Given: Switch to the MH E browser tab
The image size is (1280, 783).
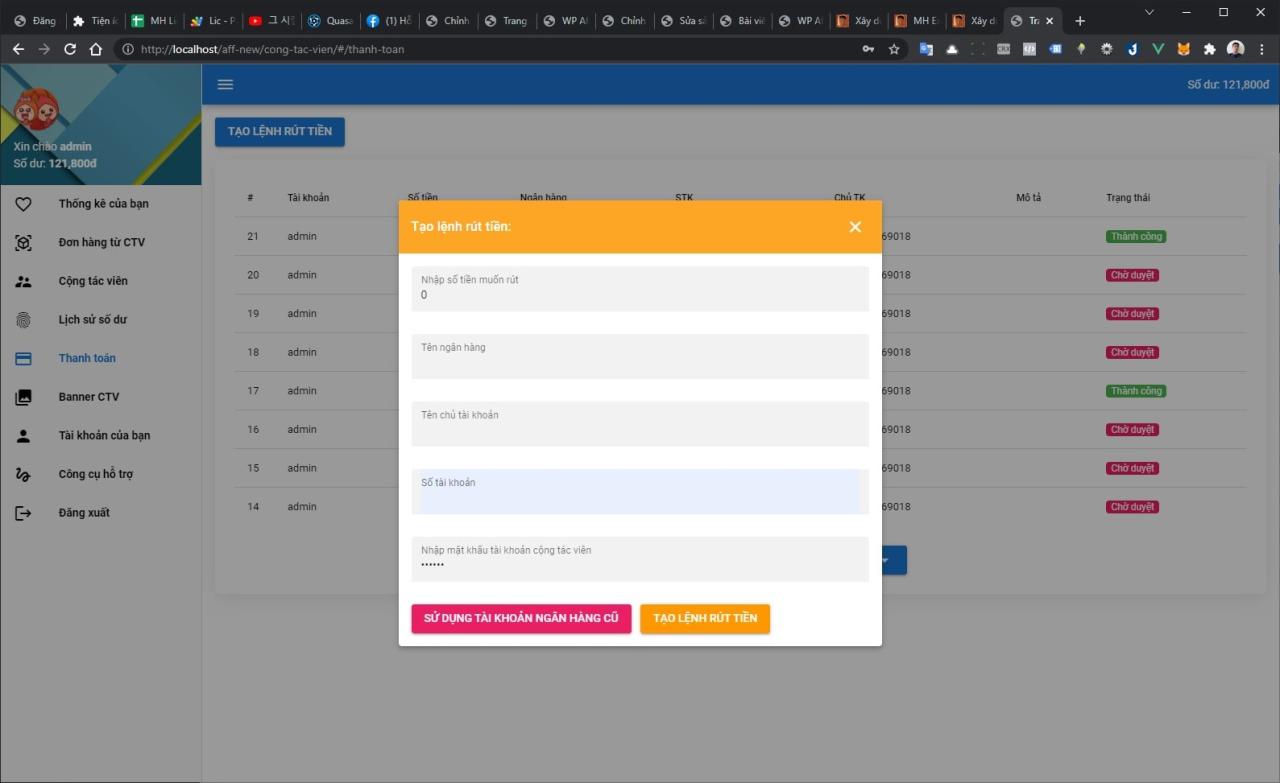Looking at the screenshot, I should 917,20.
